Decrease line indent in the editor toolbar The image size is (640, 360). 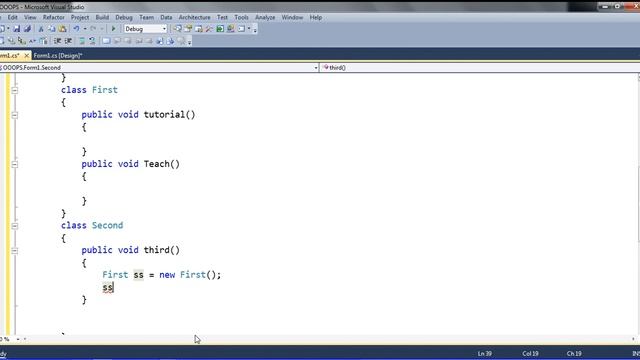(57, 41)
